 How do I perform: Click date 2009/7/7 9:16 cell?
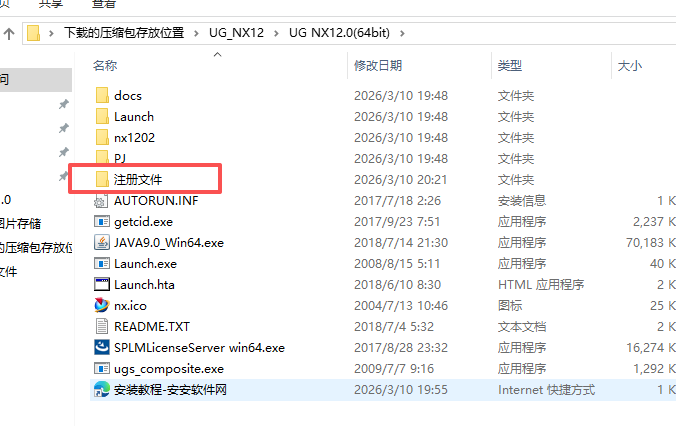click(394, 369)
